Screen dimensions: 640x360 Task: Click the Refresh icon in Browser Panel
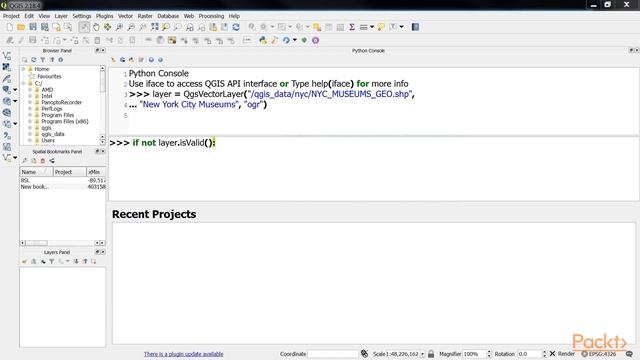click(33, 60)
